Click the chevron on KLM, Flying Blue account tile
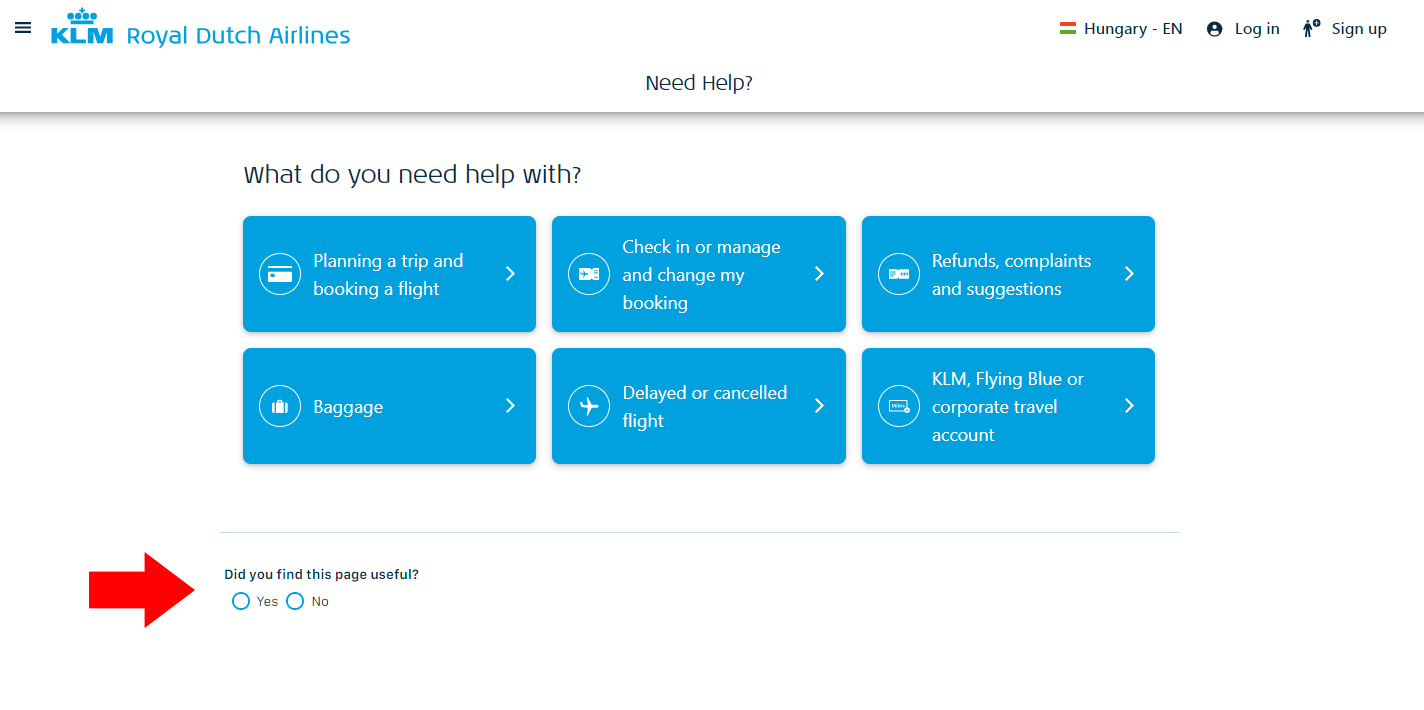1424x710 pixels. tap(1129, 406)
